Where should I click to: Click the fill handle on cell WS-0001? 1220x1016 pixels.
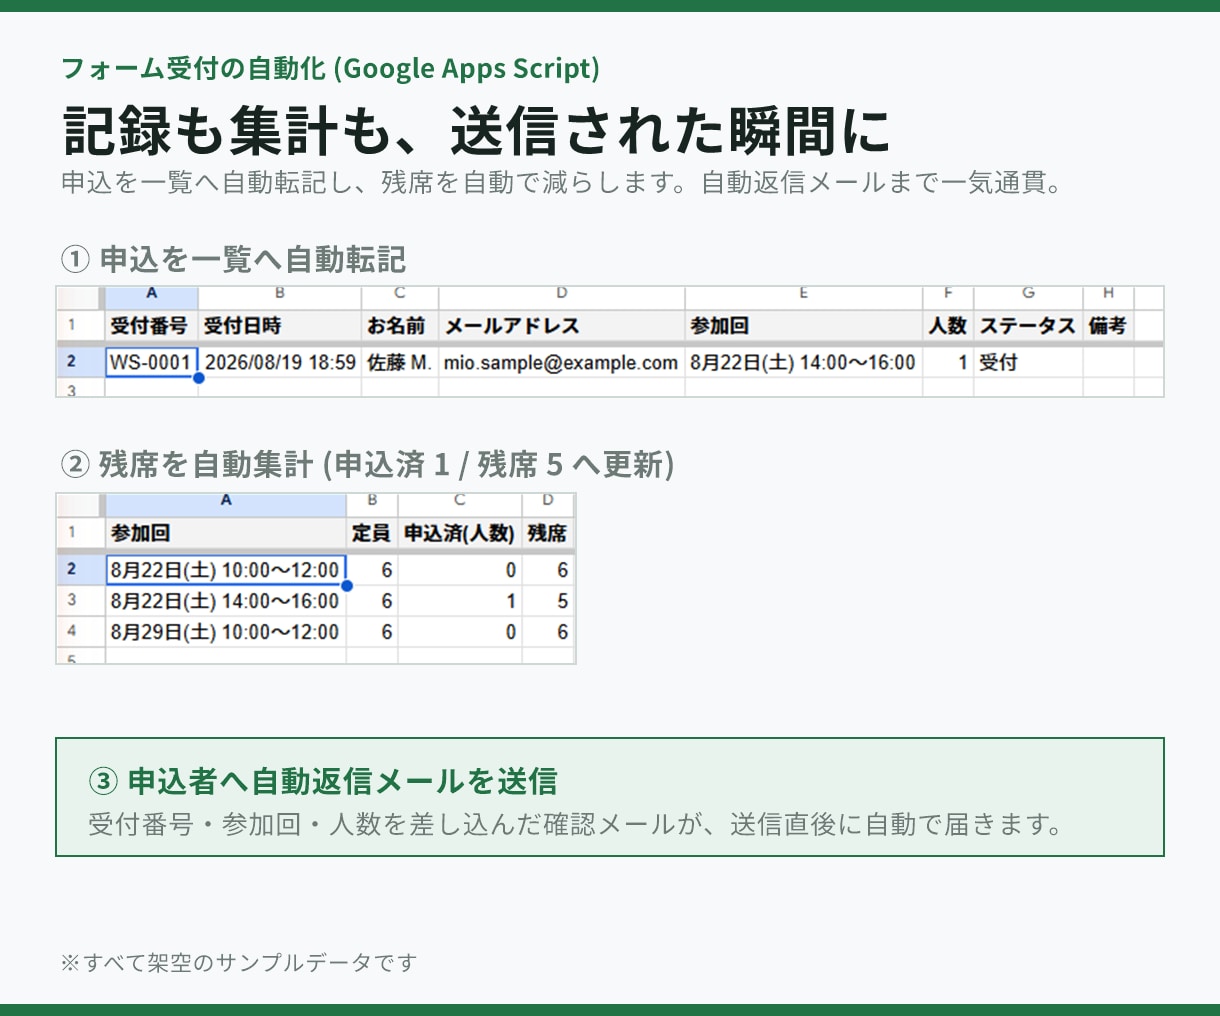(x=199, y=378)
